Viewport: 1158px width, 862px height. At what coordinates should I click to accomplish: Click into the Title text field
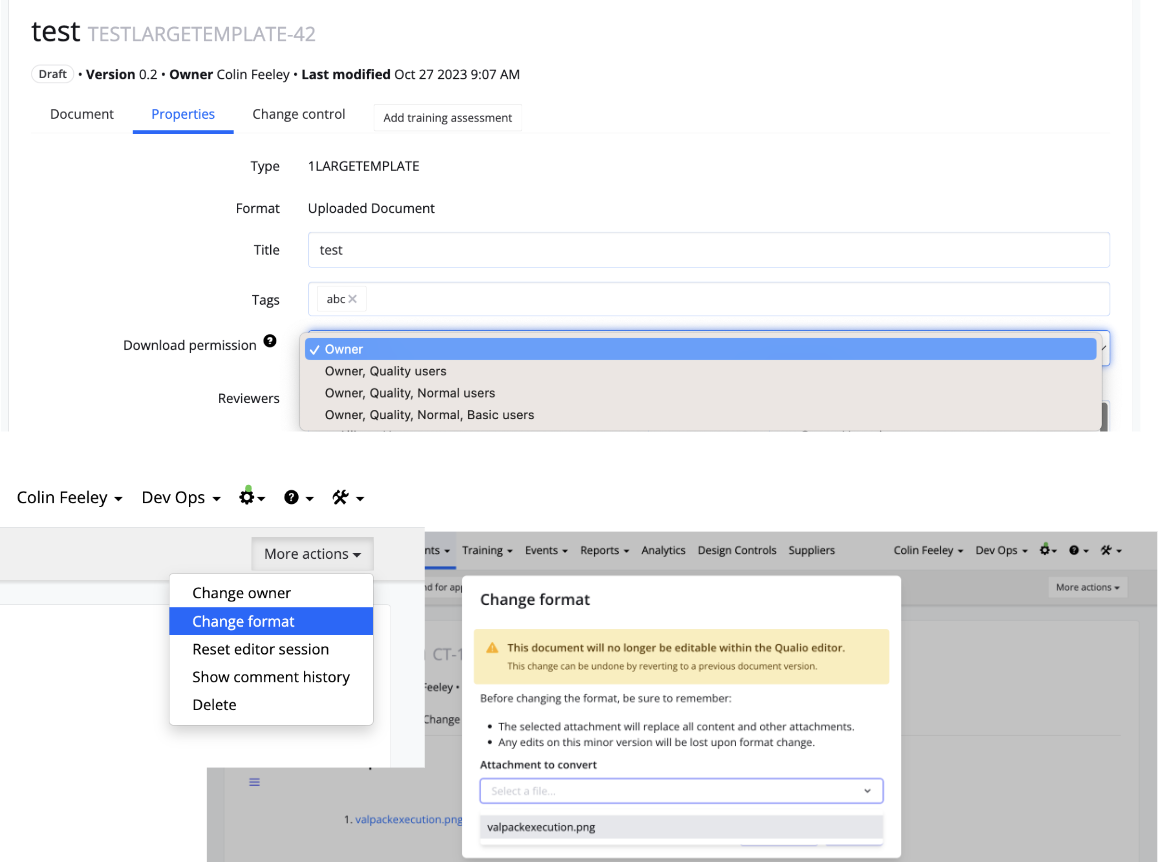pos(708,250)
